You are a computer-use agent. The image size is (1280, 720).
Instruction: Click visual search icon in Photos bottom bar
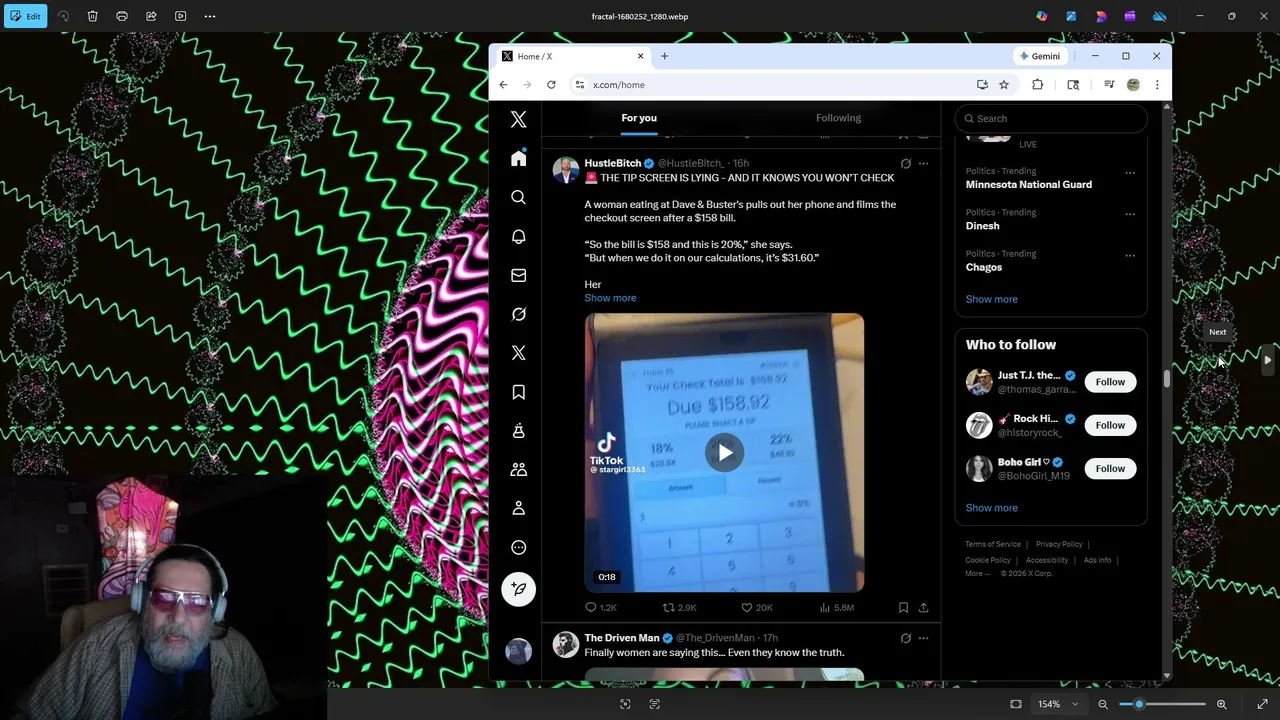point(625,704)
